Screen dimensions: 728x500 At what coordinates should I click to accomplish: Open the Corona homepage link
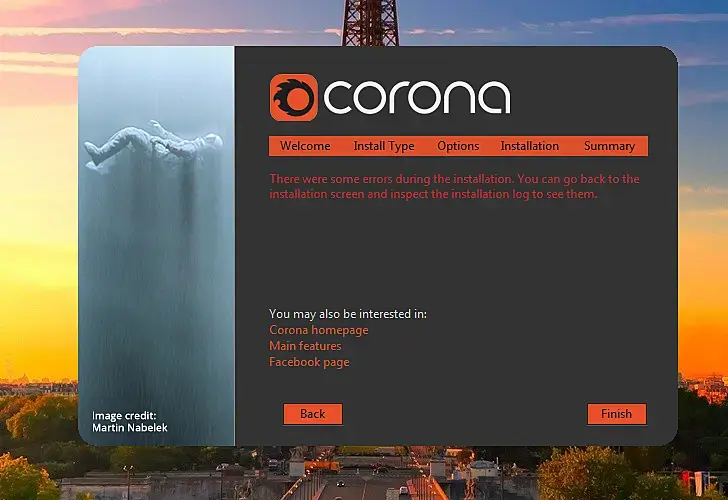[x=318, y=330]
